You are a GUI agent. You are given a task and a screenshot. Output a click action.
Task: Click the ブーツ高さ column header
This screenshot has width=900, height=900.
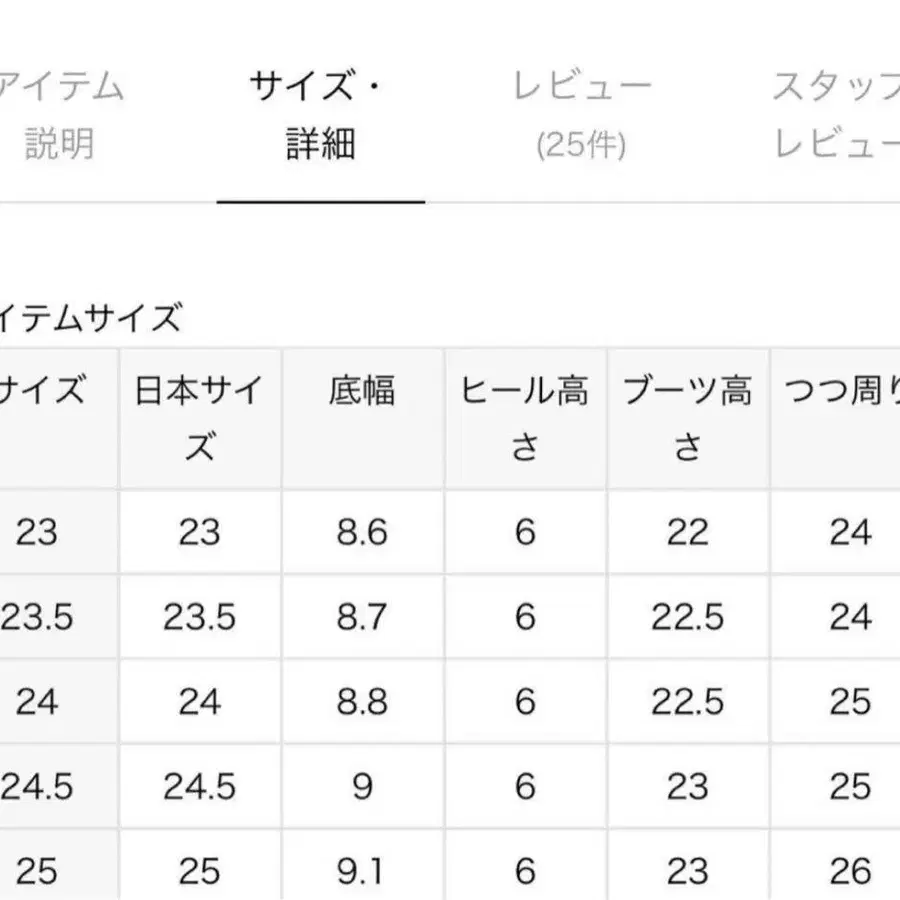tap(688, 417)
